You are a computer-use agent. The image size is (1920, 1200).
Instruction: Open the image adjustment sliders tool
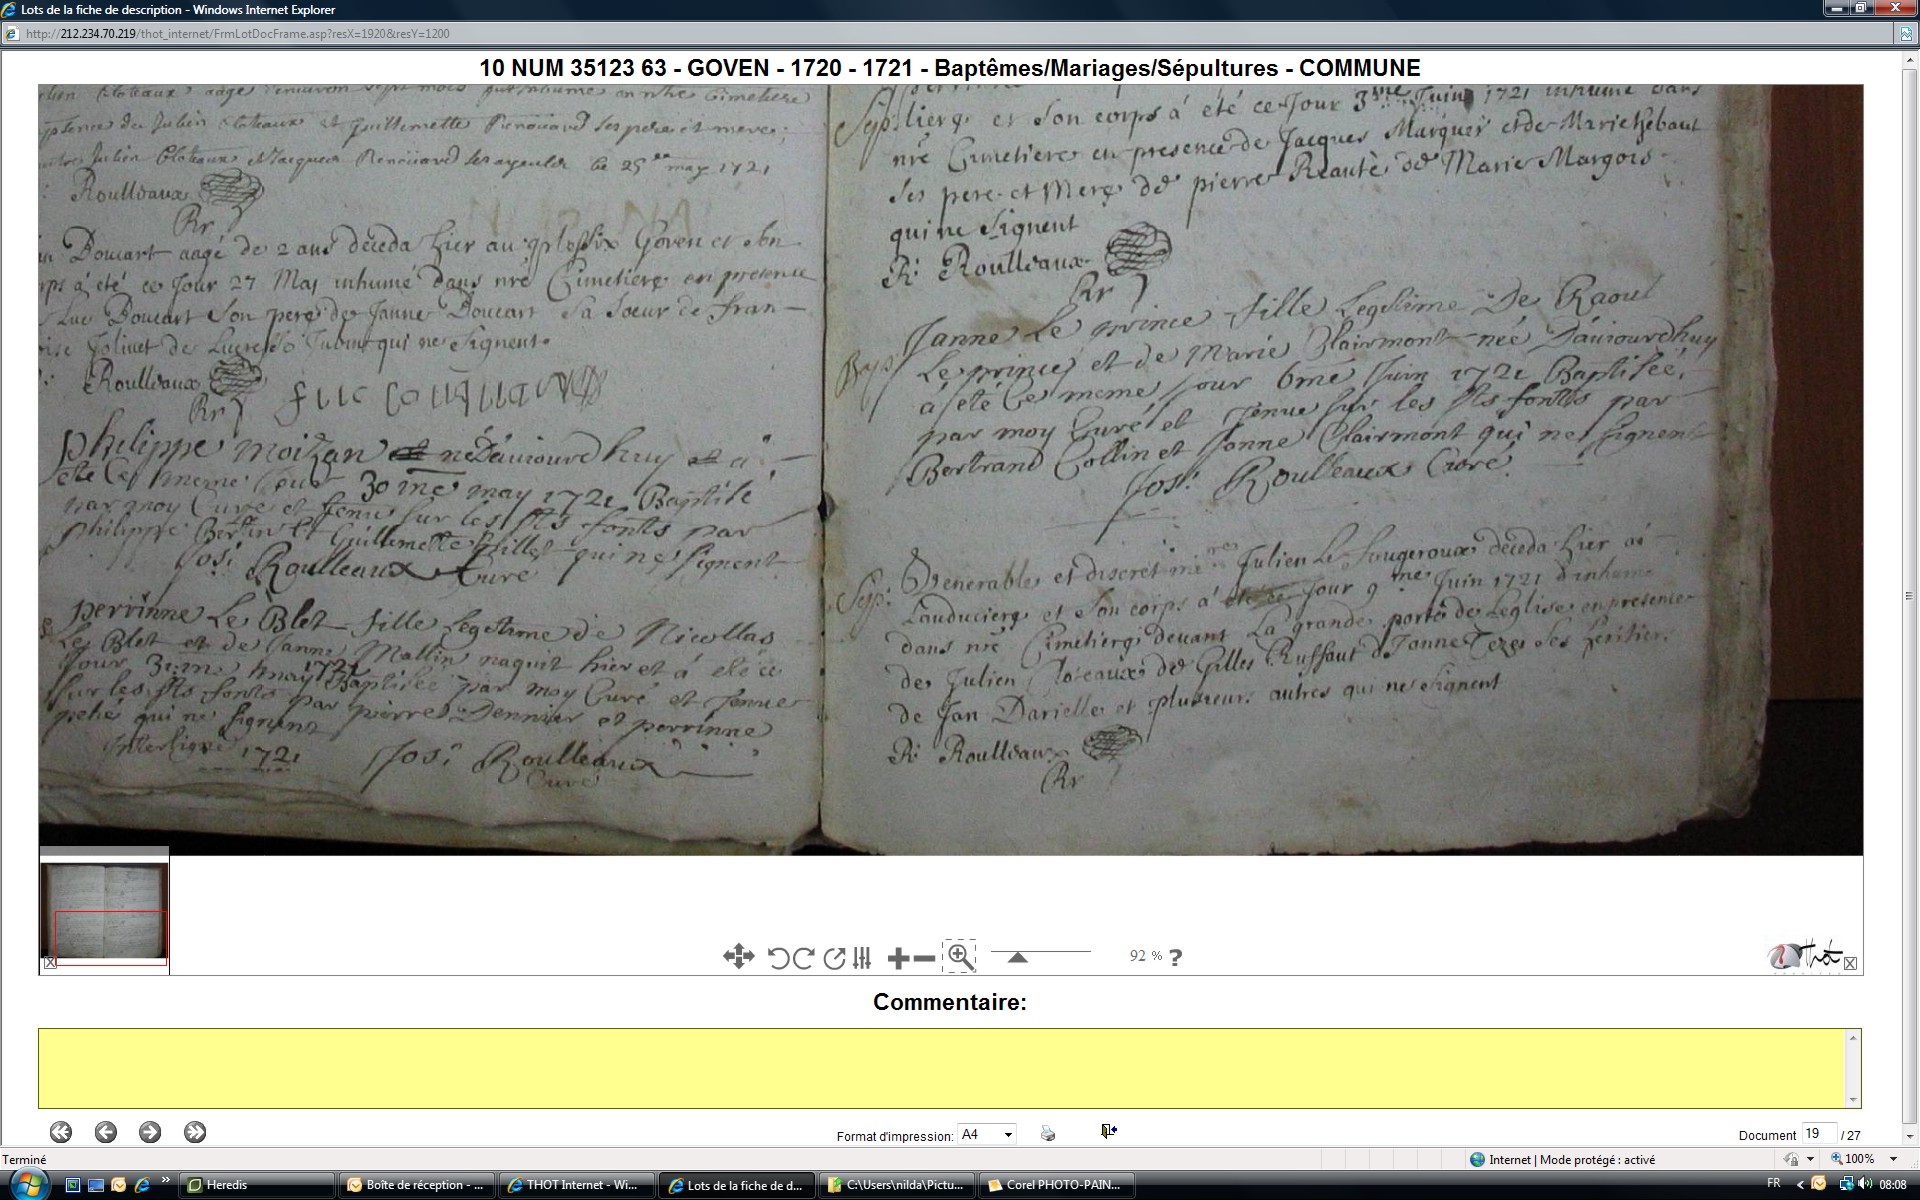click(862, 958)
